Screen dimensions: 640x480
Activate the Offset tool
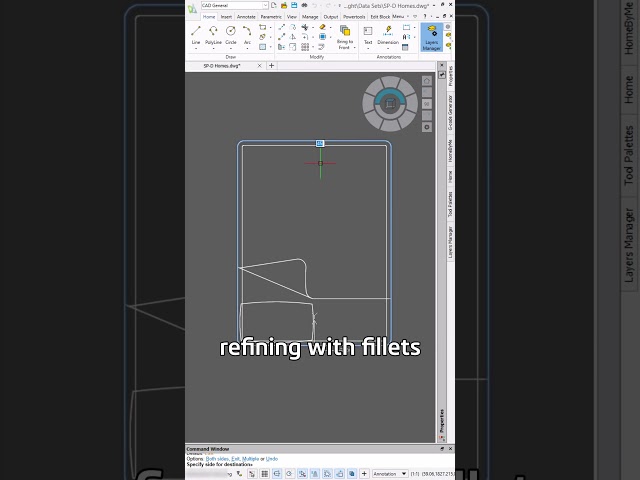pyautogui.click(x=322, y=47)
